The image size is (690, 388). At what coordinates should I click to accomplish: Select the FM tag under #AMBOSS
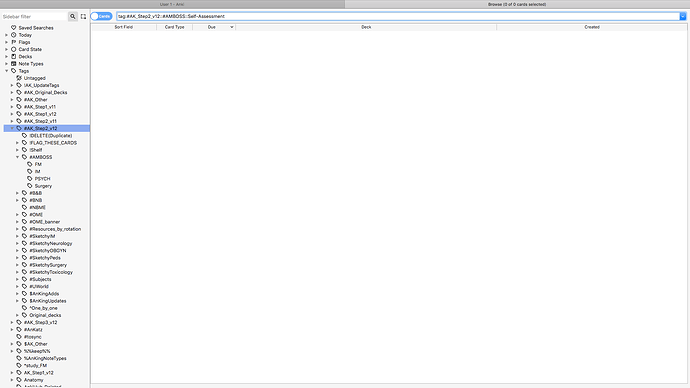click(38, 165)
